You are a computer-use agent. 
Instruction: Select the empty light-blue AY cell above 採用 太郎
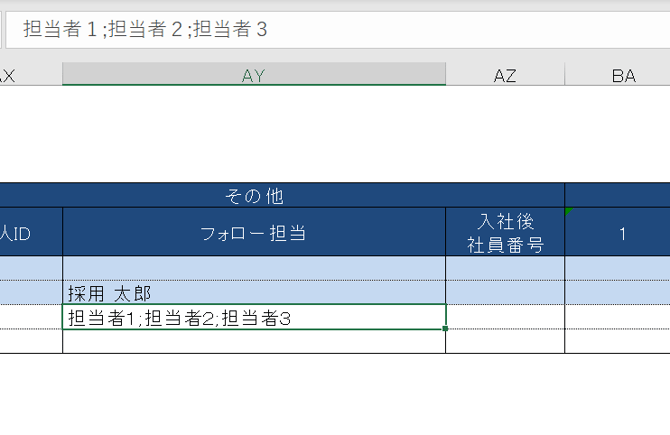pyautogui.click(x=254, y=268)
